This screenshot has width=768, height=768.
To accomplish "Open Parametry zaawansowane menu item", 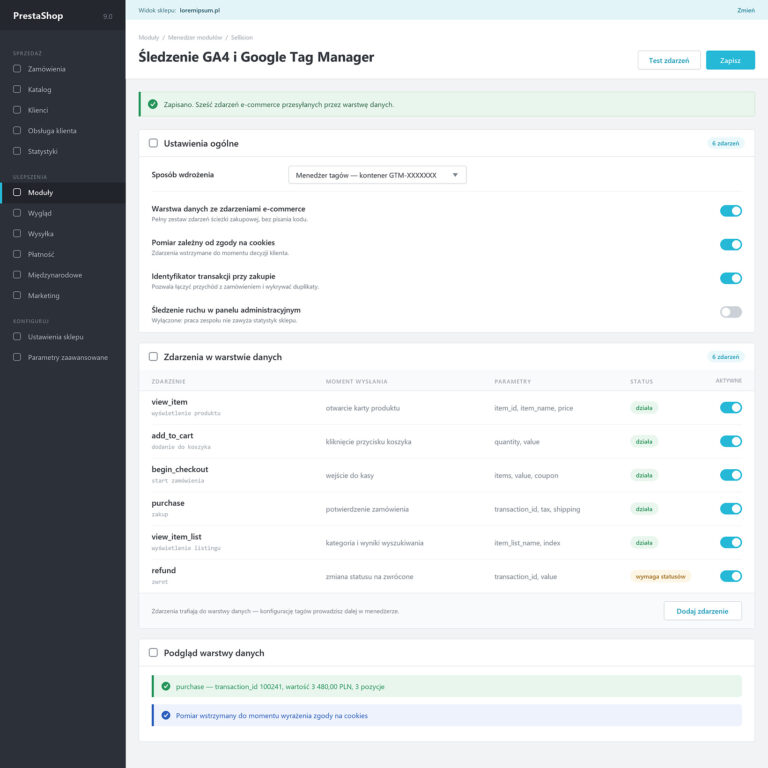I will tap(63, 357).
